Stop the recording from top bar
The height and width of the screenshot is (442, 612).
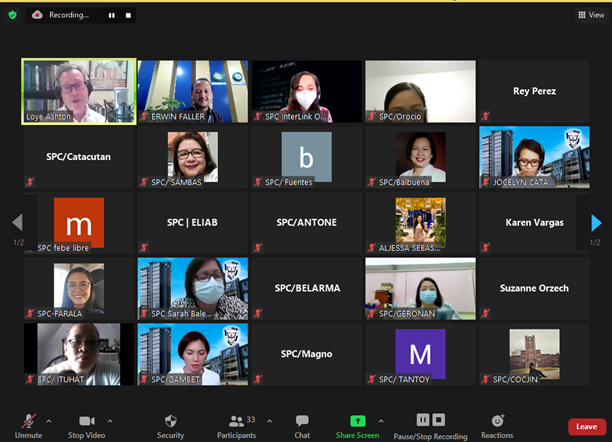tap(128, 15)
